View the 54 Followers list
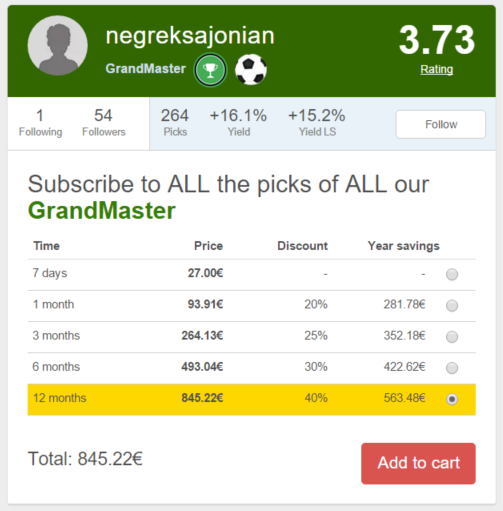Screen dimensions: 503x511 point(104,123)
